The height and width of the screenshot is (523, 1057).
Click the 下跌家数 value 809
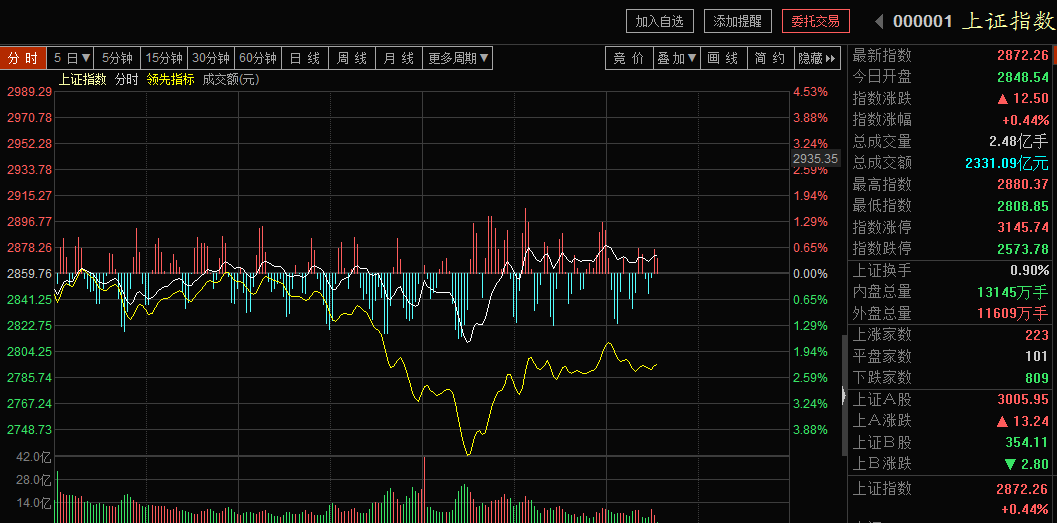click(x=1037, y=377)
